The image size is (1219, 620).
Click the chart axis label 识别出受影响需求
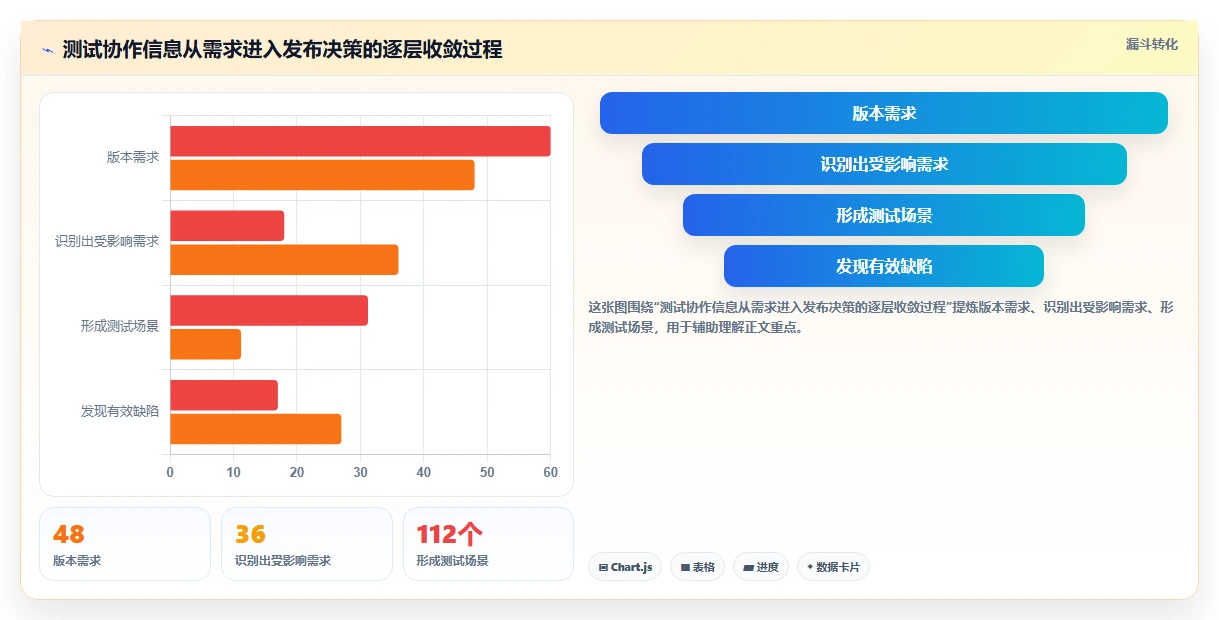[x=107, y=242]
